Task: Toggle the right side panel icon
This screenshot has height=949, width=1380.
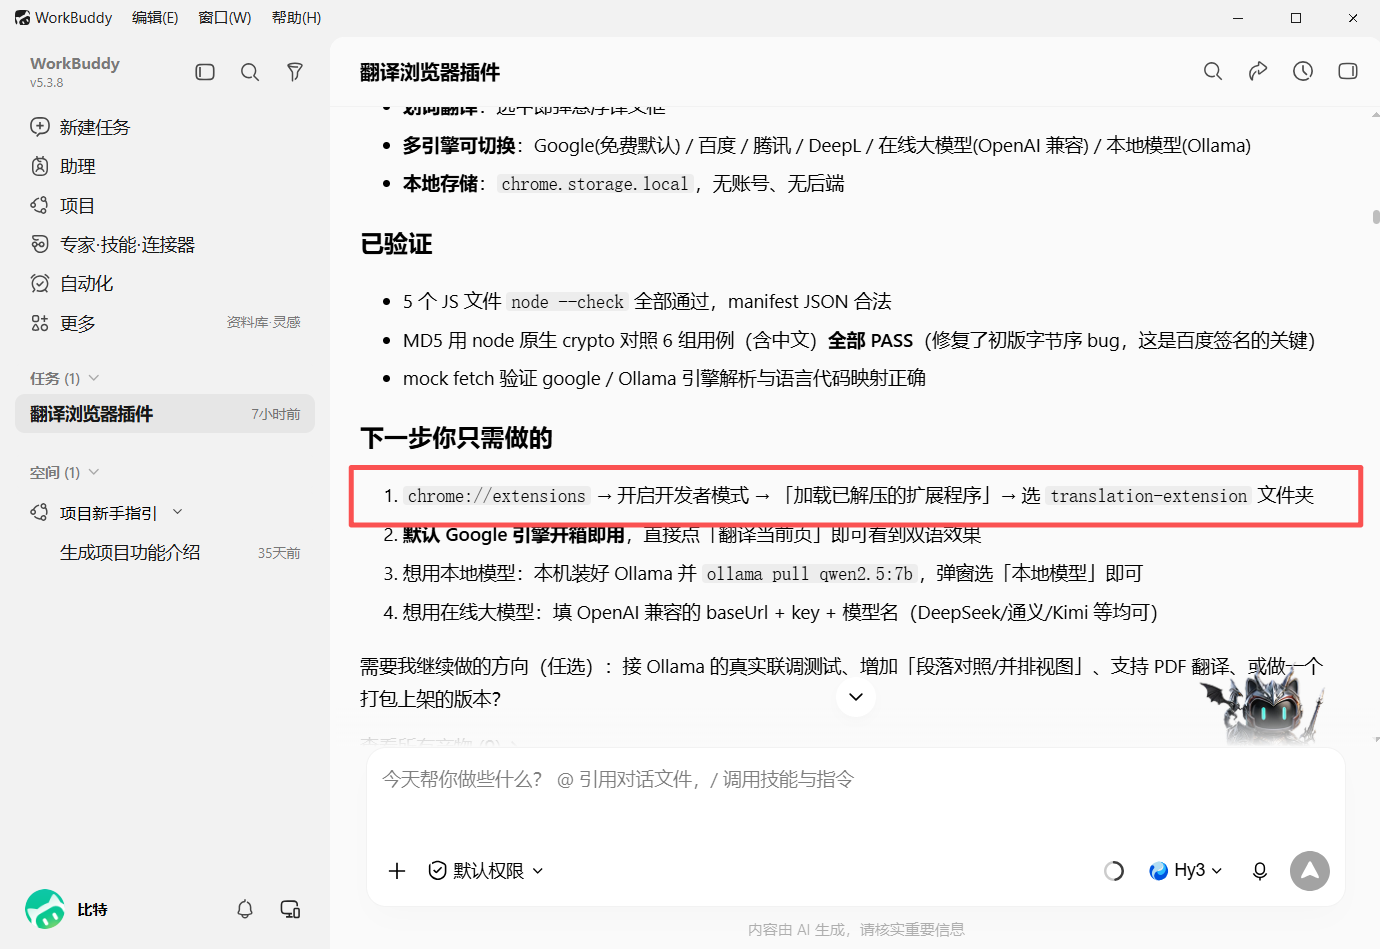Action: (1348, 71)
